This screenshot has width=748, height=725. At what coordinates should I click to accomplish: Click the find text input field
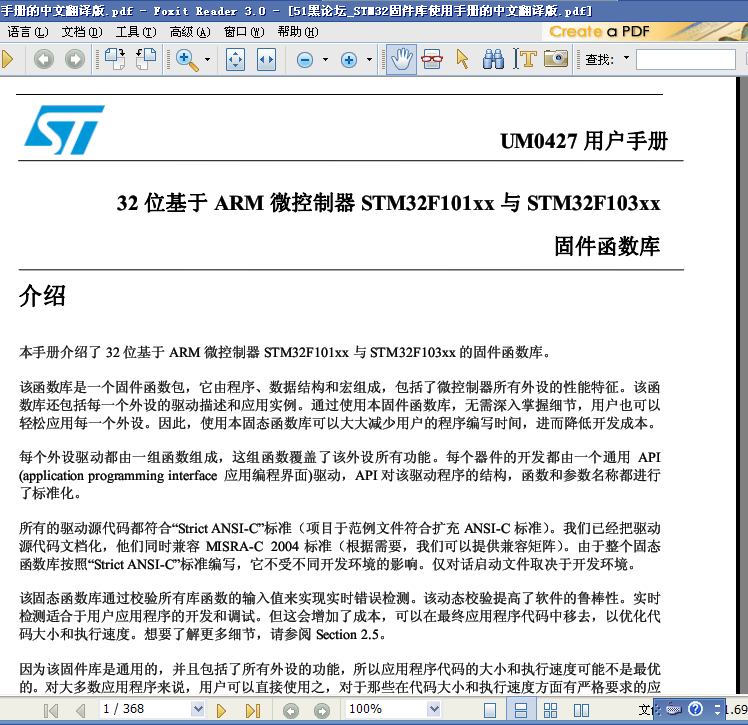pos(686,60)
